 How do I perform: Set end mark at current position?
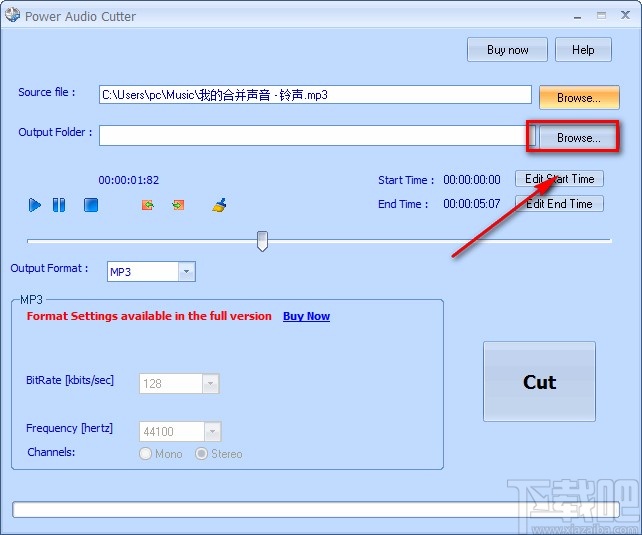point(178,205)
